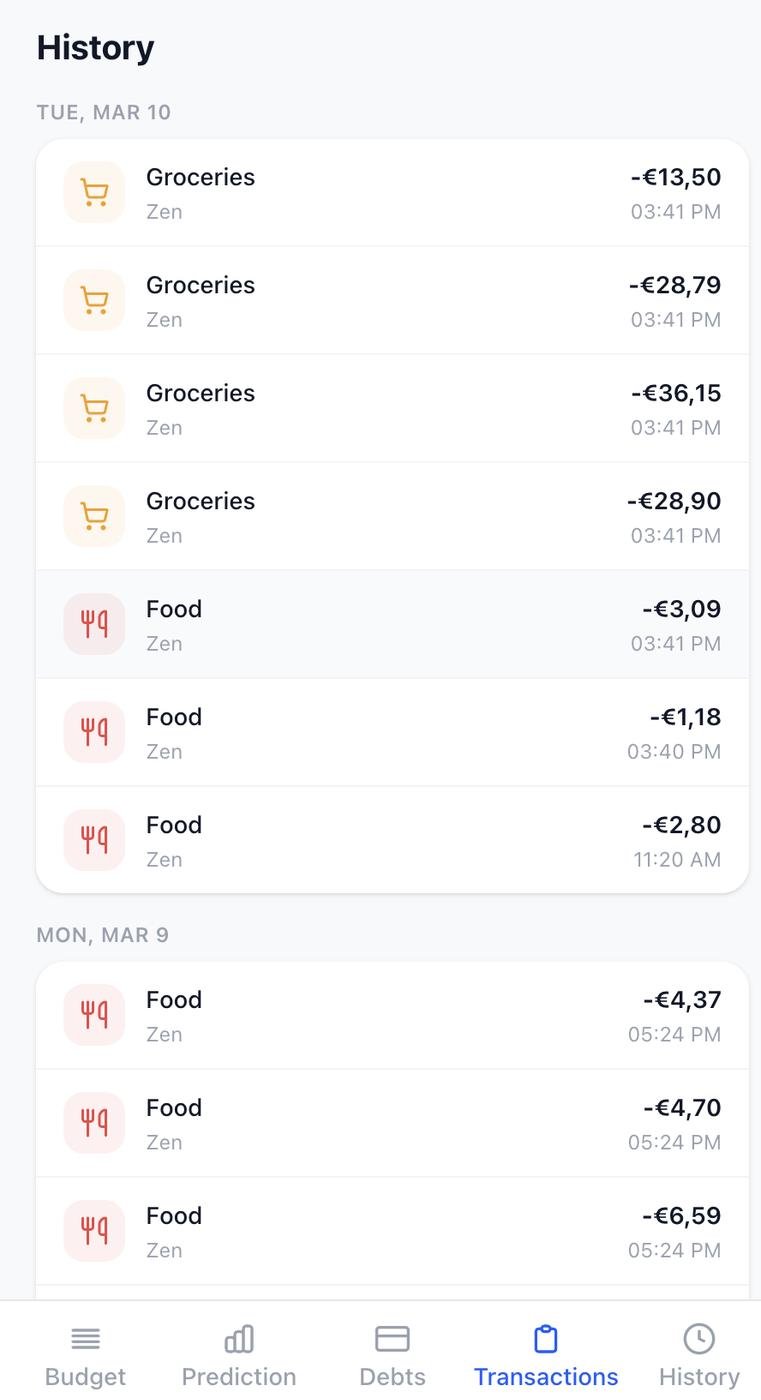Tap the MON, MAR 9 date header

click(103, 935)
